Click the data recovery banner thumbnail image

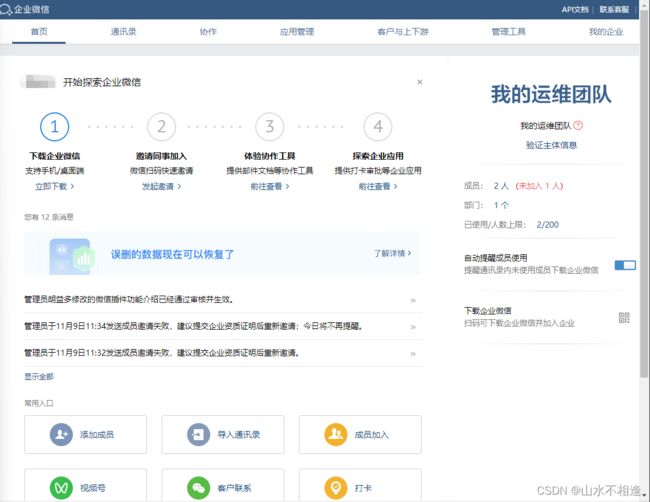[x=71, y=256]
